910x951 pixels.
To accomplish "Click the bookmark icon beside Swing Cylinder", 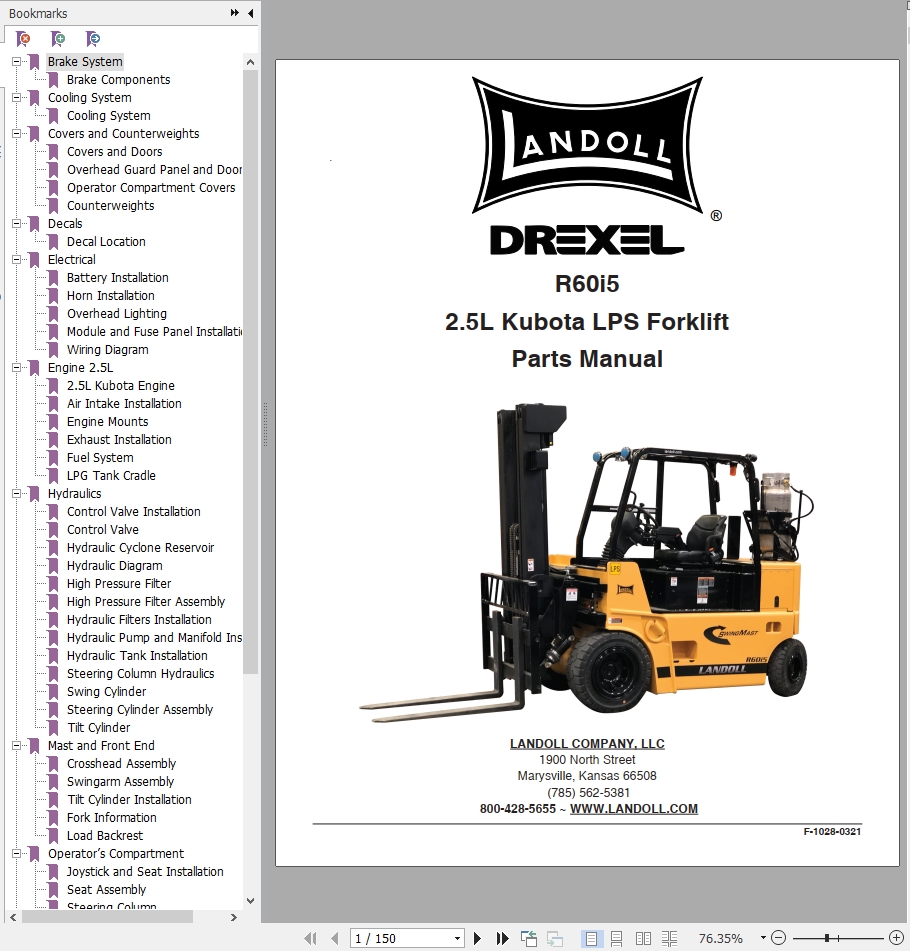I will click(x=53, y=692).
